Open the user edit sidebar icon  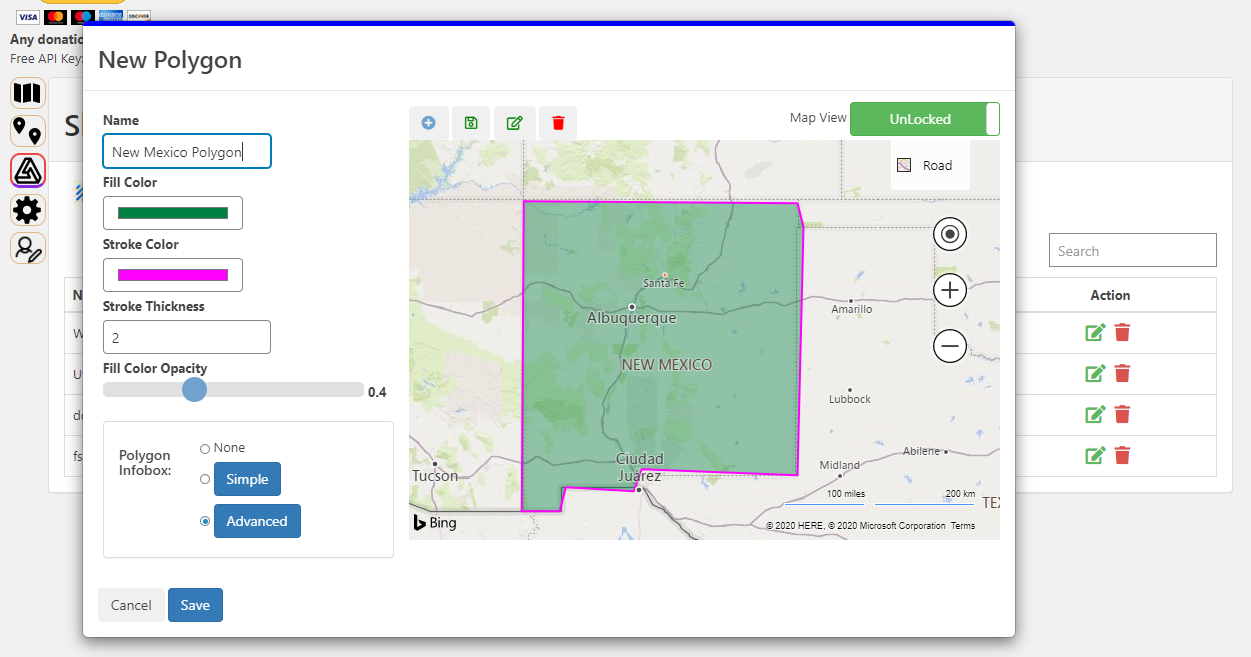28,248
